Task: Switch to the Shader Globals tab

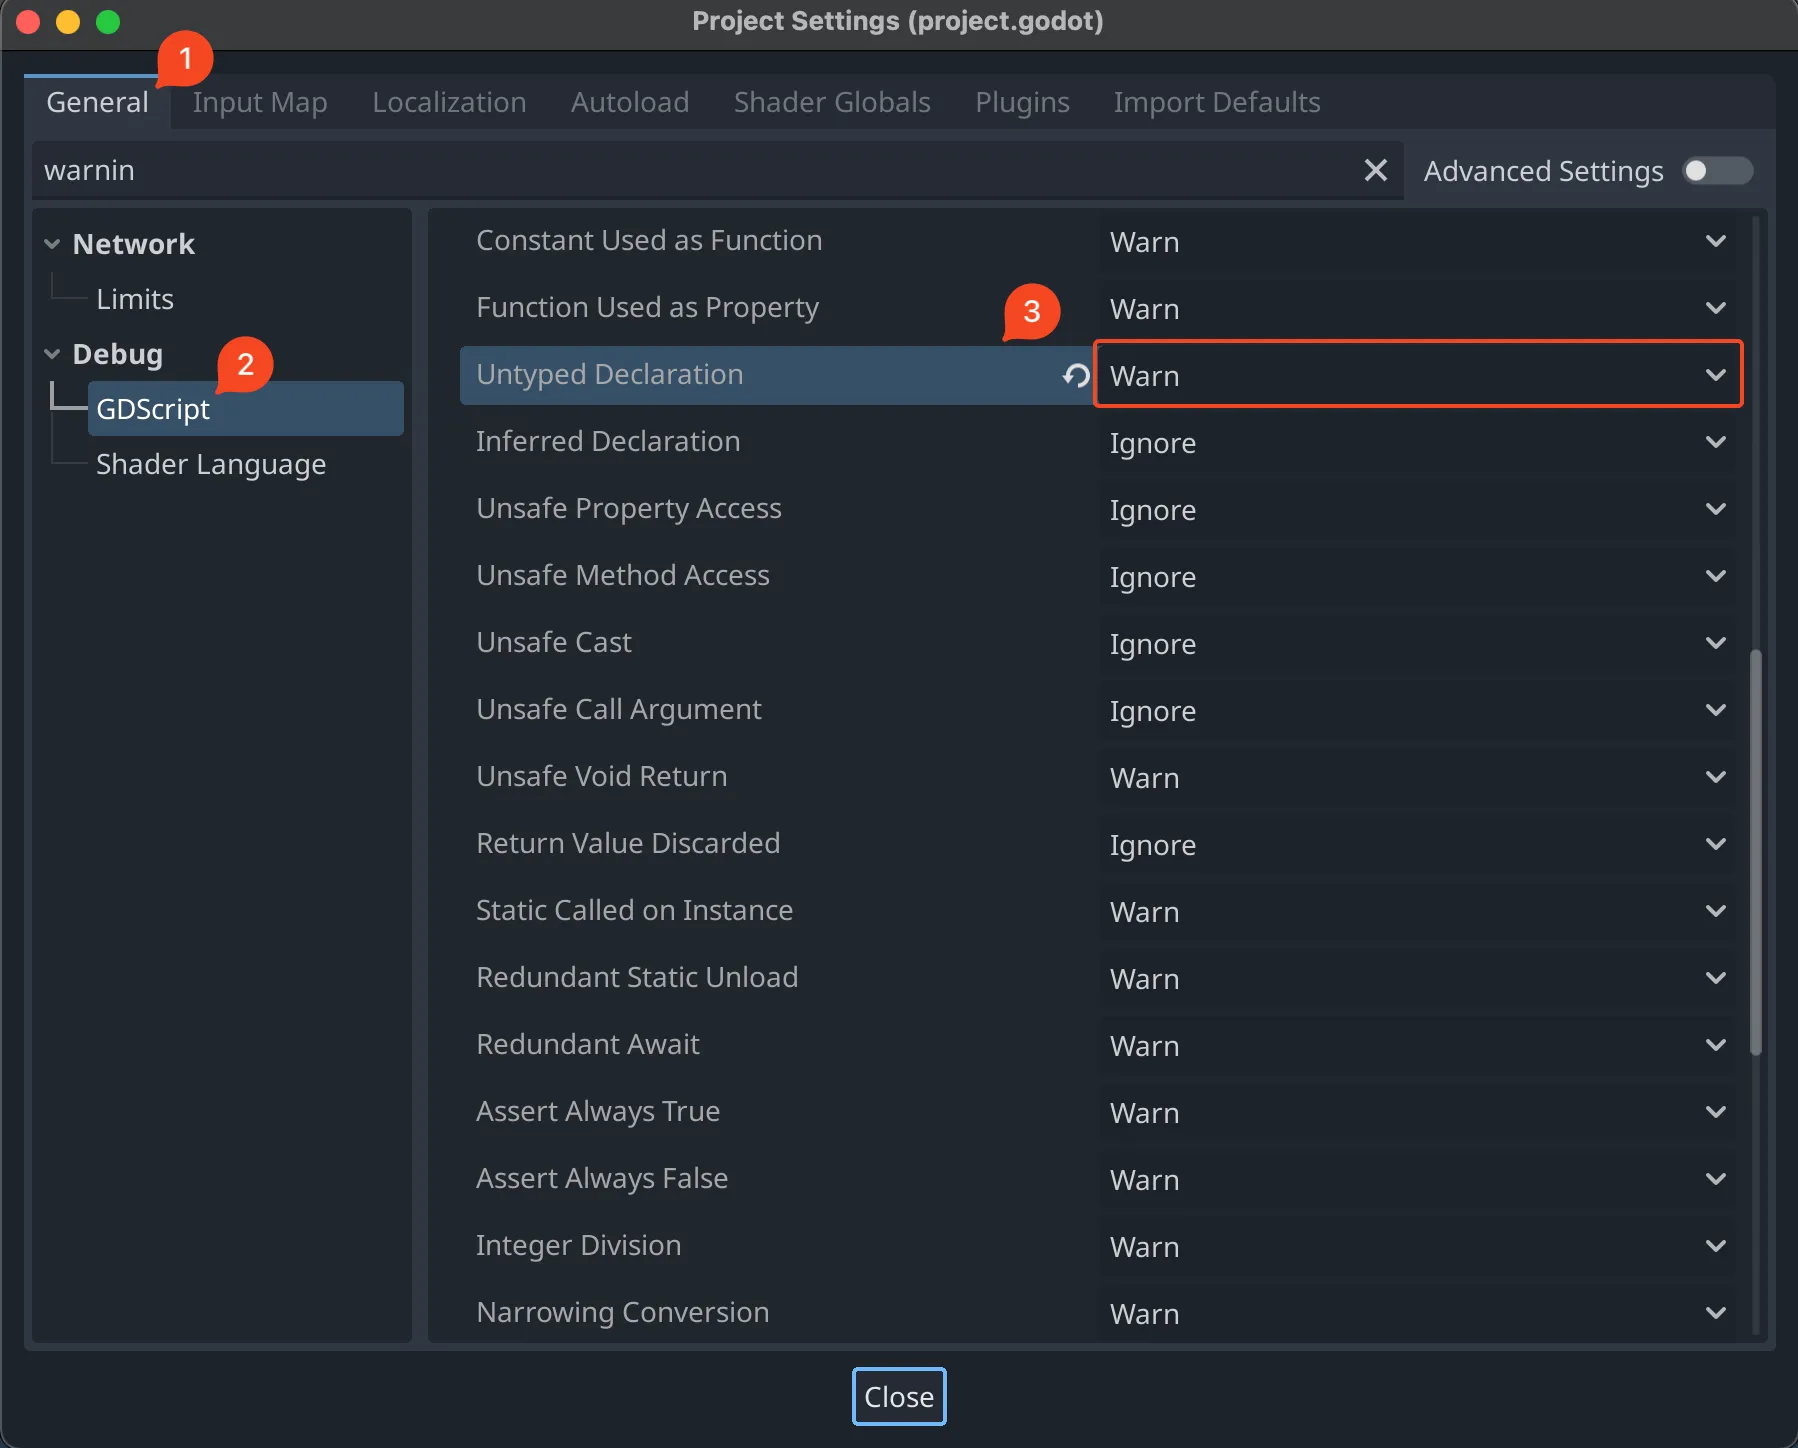Action: point(832,102)
